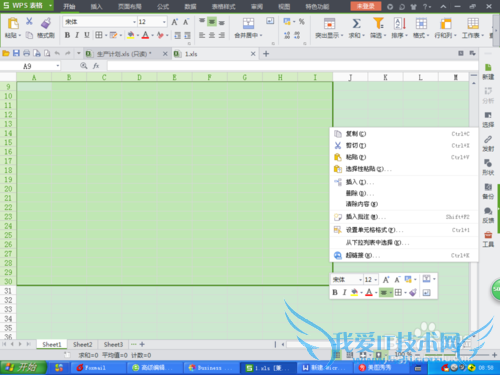The image size is (500, 375).
Task: Click the scissors Cut icon in ribbon
Action: click(29, 21)
